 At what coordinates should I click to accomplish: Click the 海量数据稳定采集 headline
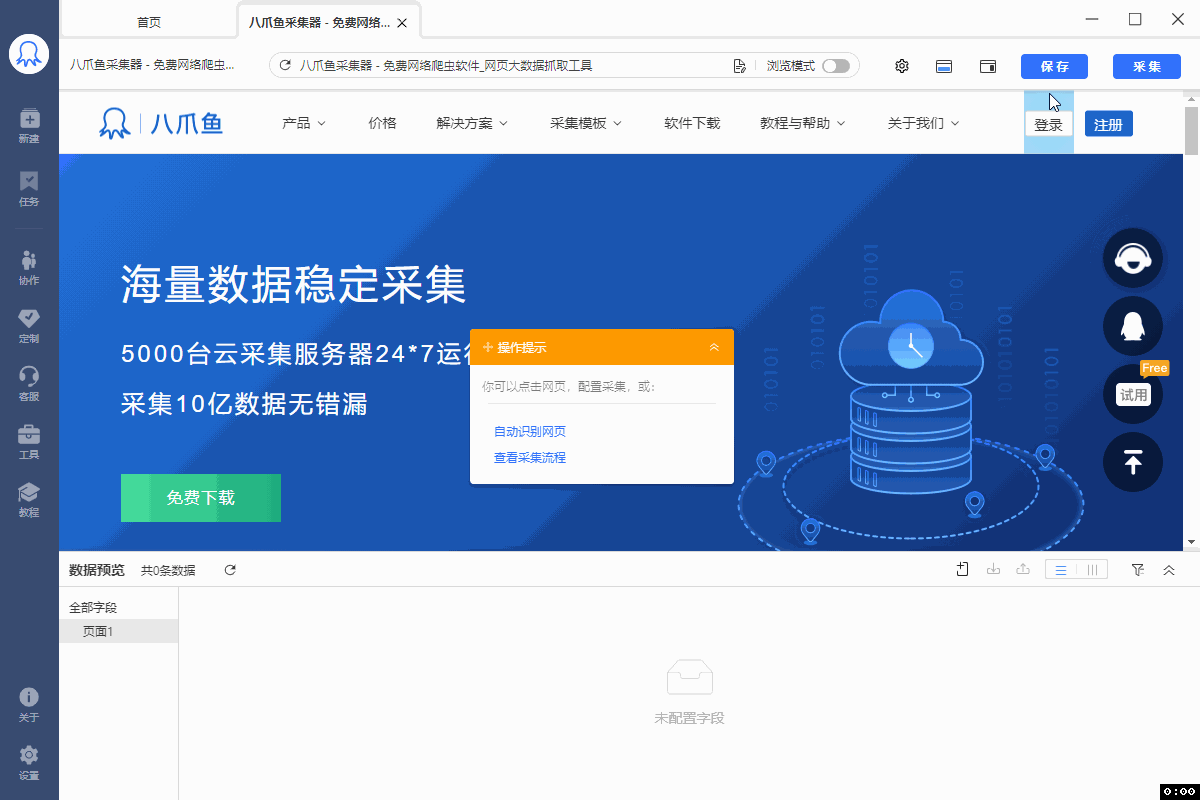pos(294,285)
